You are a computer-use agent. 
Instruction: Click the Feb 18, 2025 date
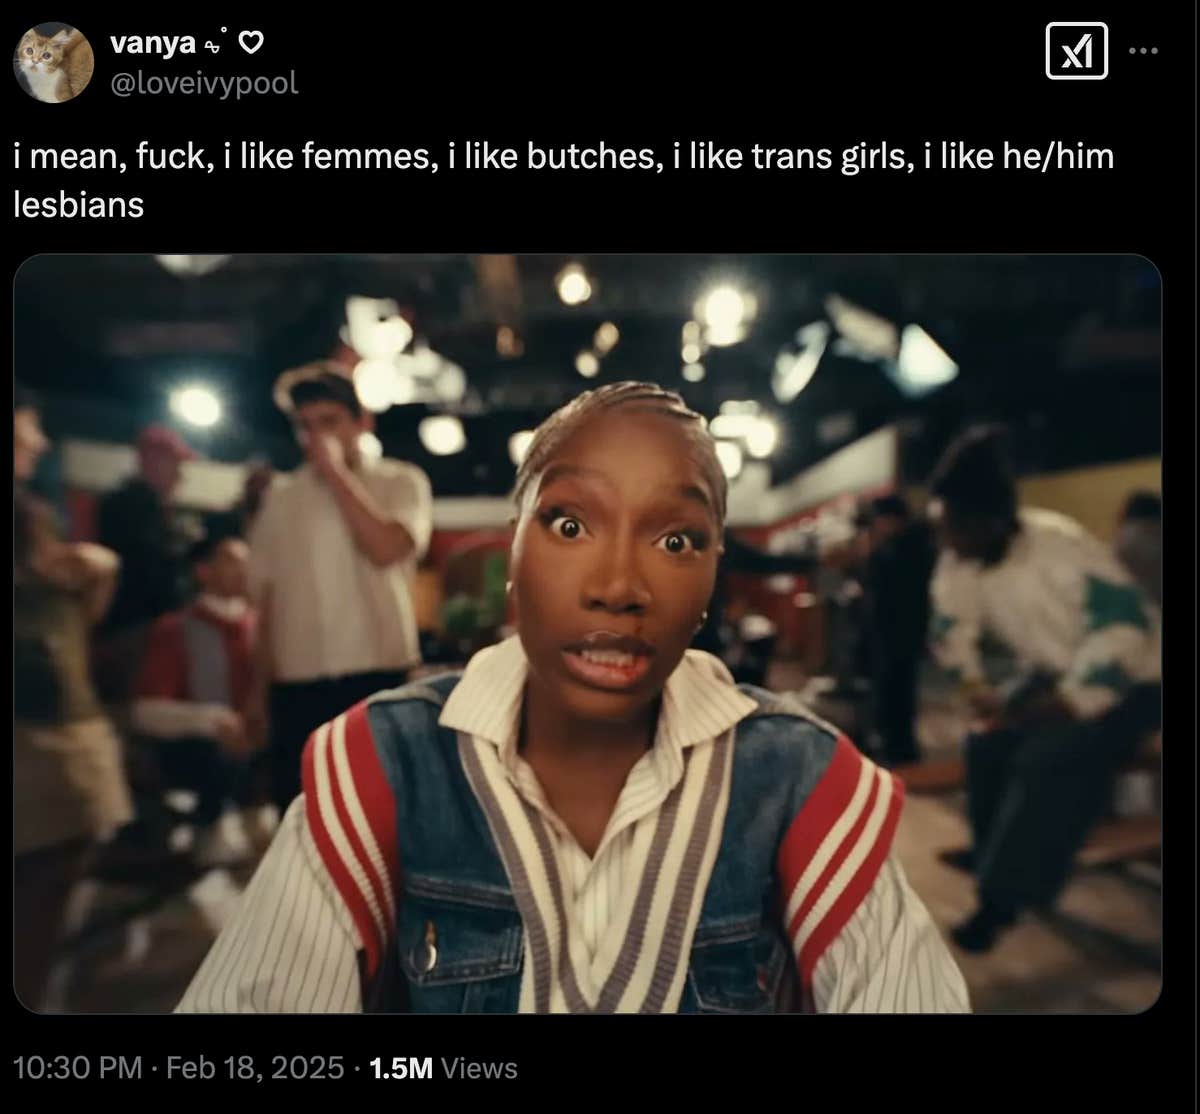255,1068
